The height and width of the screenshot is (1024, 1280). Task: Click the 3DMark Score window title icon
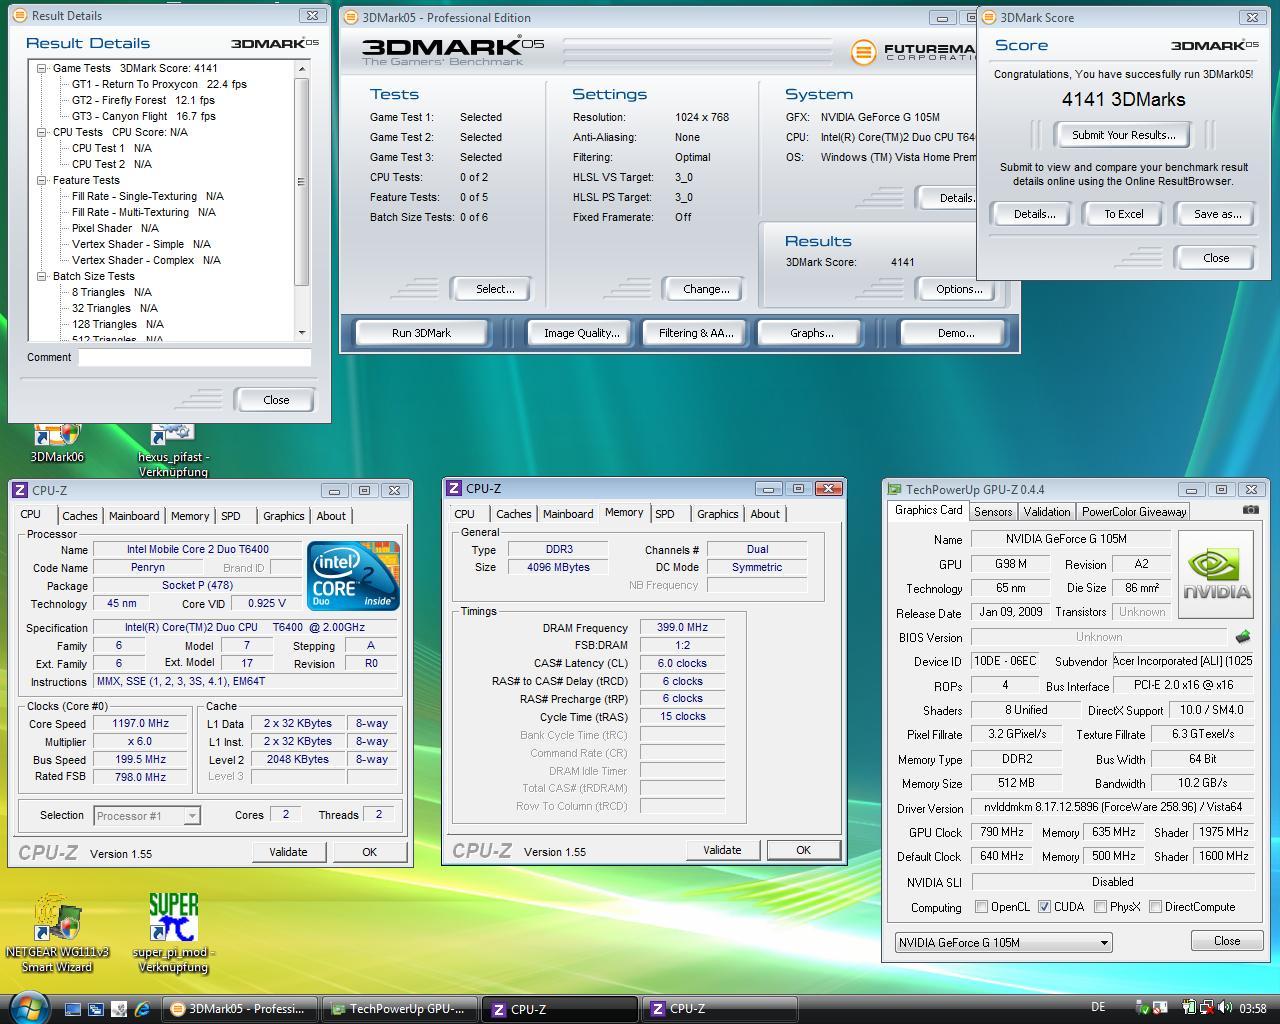click(x=988, y=17)
